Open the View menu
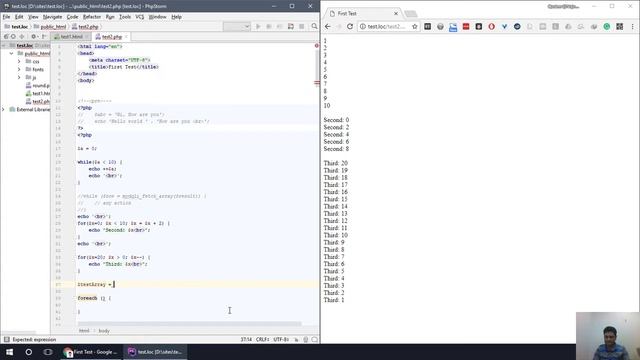This screenshot has width=640, height=360. click(33, 17)
